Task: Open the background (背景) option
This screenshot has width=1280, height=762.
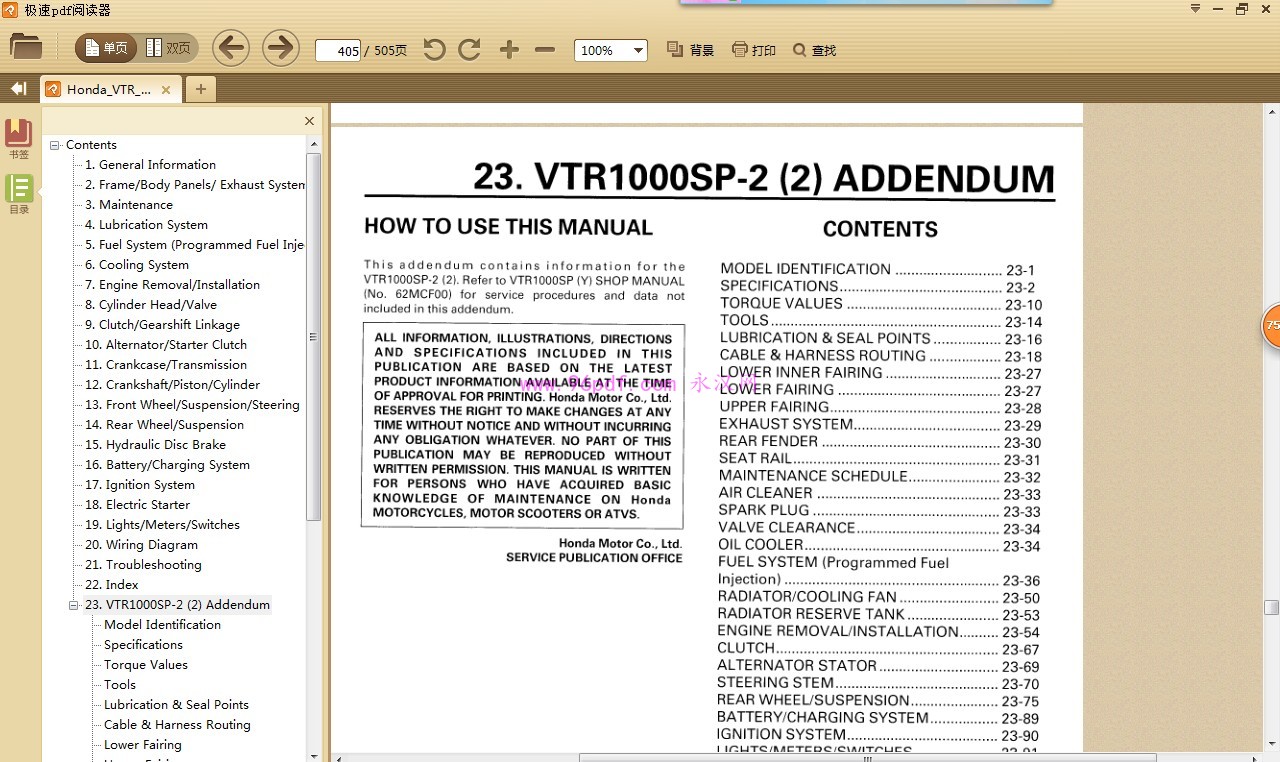Action: click(690, 50)
